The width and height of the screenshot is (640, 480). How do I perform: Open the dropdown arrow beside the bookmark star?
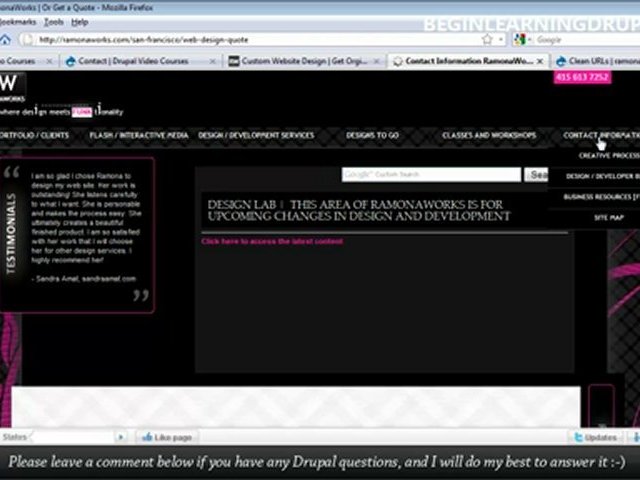[500, 40]
